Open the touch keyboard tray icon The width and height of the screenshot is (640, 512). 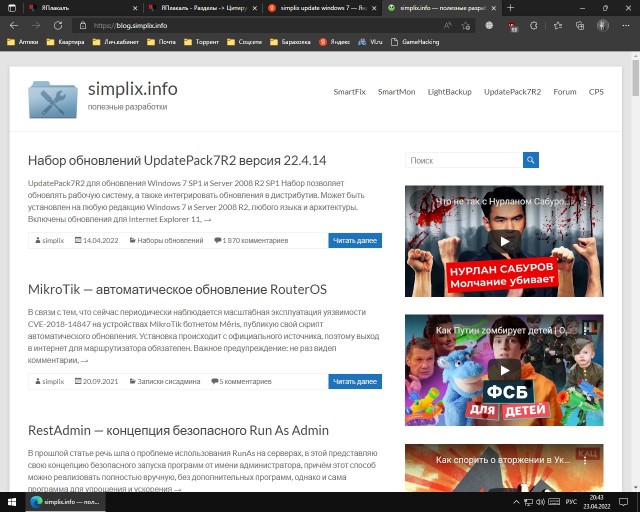554,502
